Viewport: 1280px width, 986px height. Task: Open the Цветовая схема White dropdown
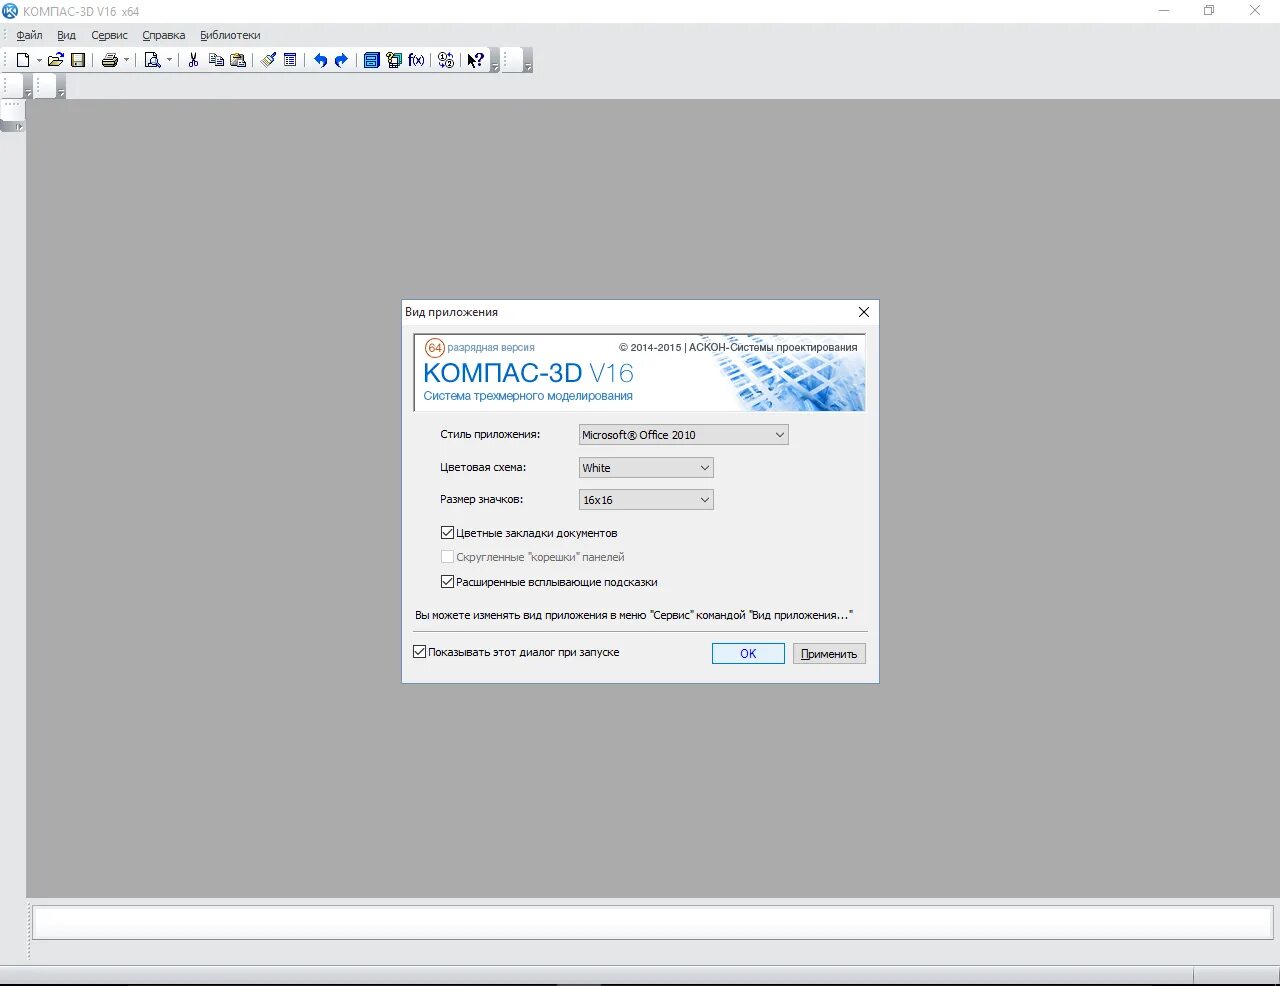(x=646, y=468)
